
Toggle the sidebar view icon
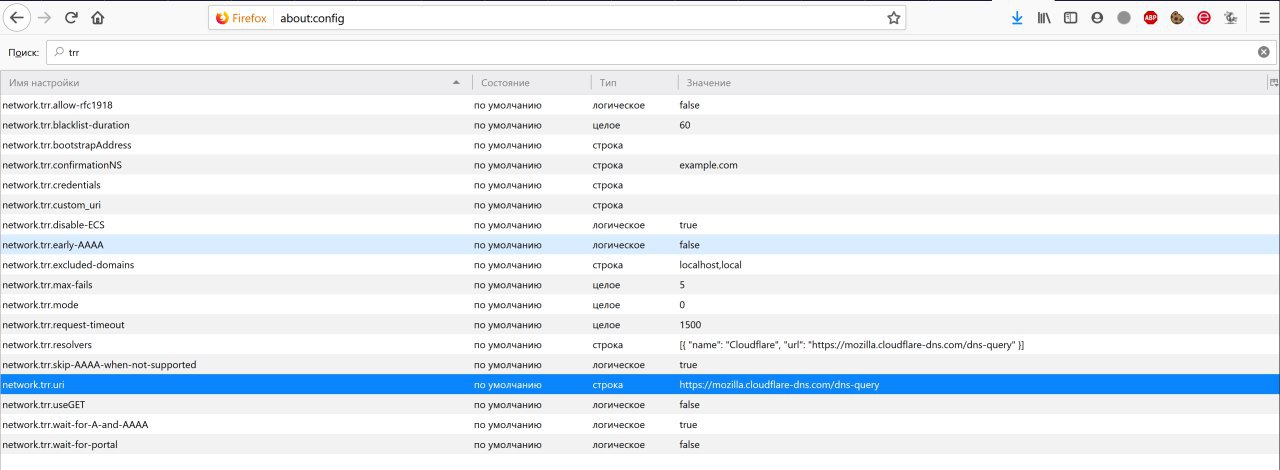coord(1071,18)
